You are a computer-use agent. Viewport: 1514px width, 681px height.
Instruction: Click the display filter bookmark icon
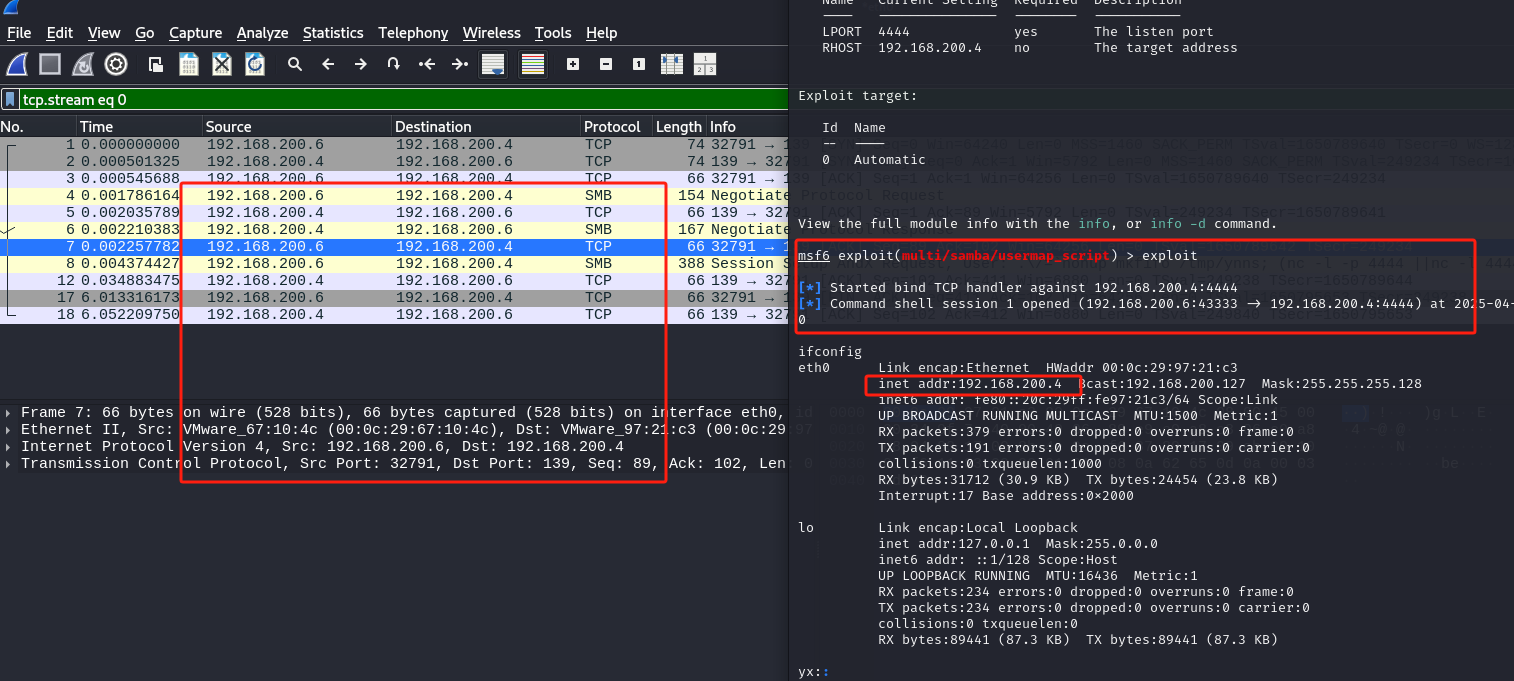pyautogui.click(x=10, y=99)
